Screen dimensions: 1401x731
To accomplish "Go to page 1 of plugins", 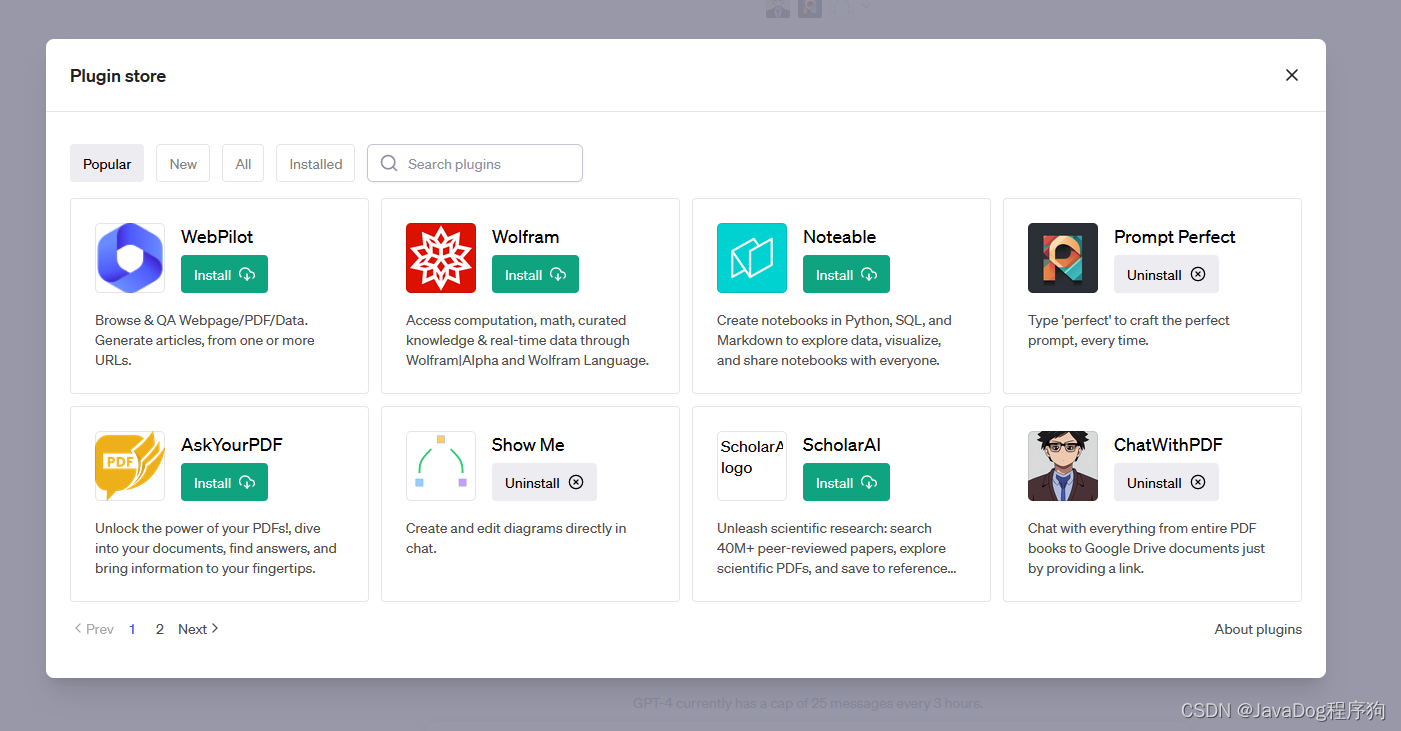I will point(132,629).
